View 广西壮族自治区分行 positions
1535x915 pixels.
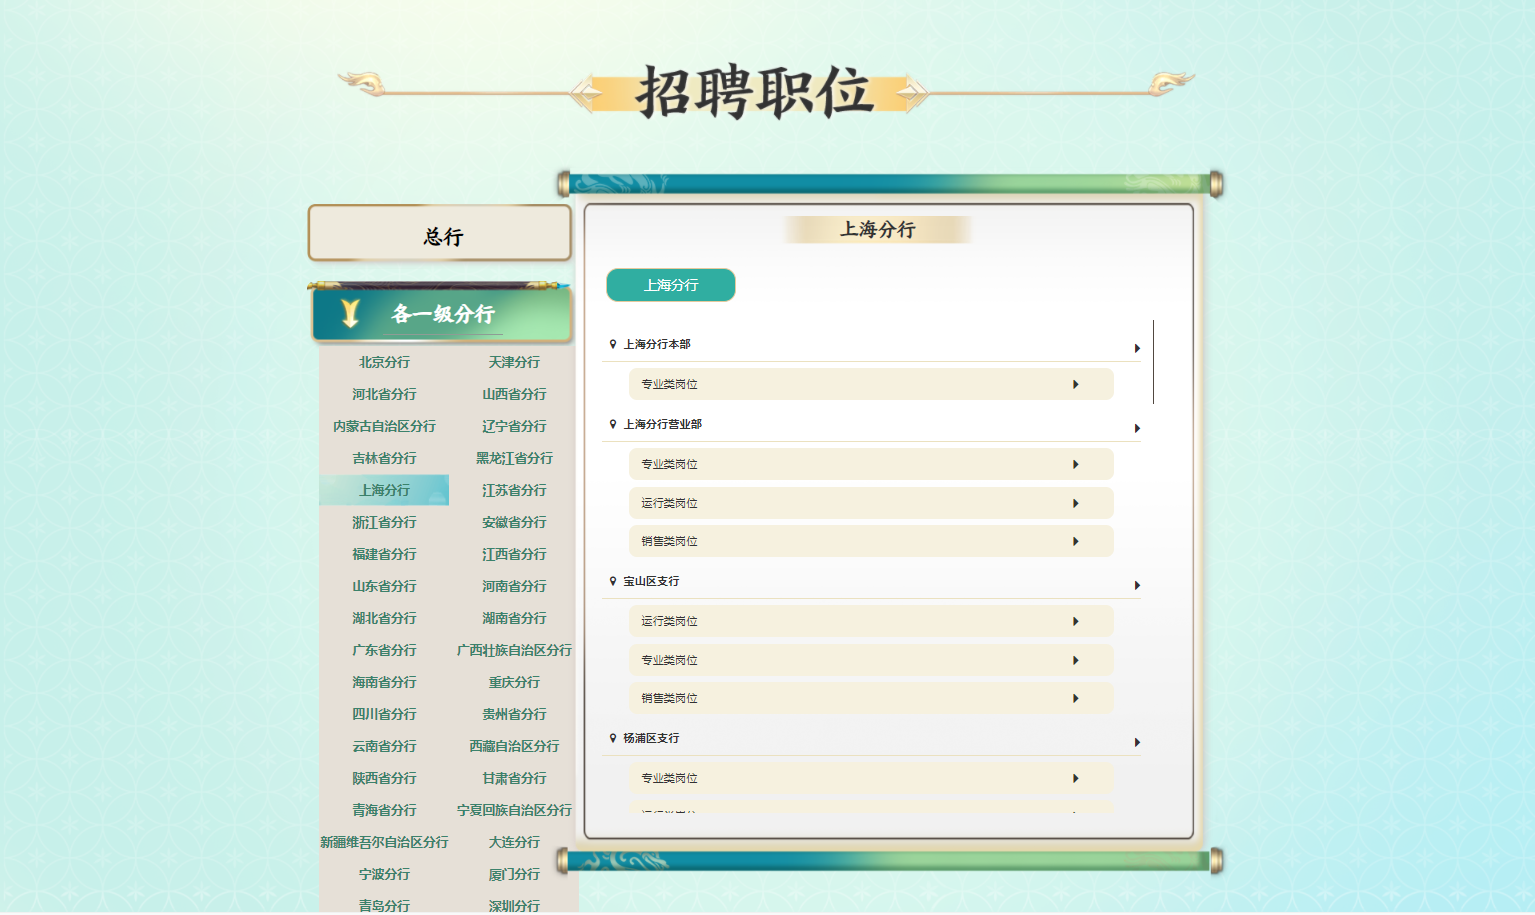click(514, 650)
